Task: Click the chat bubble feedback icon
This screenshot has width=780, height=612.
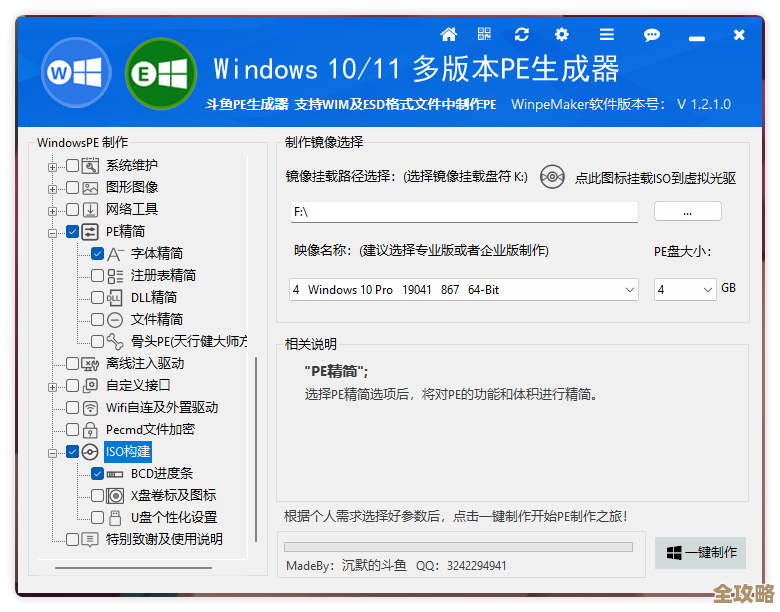Action: coord(652,35)
